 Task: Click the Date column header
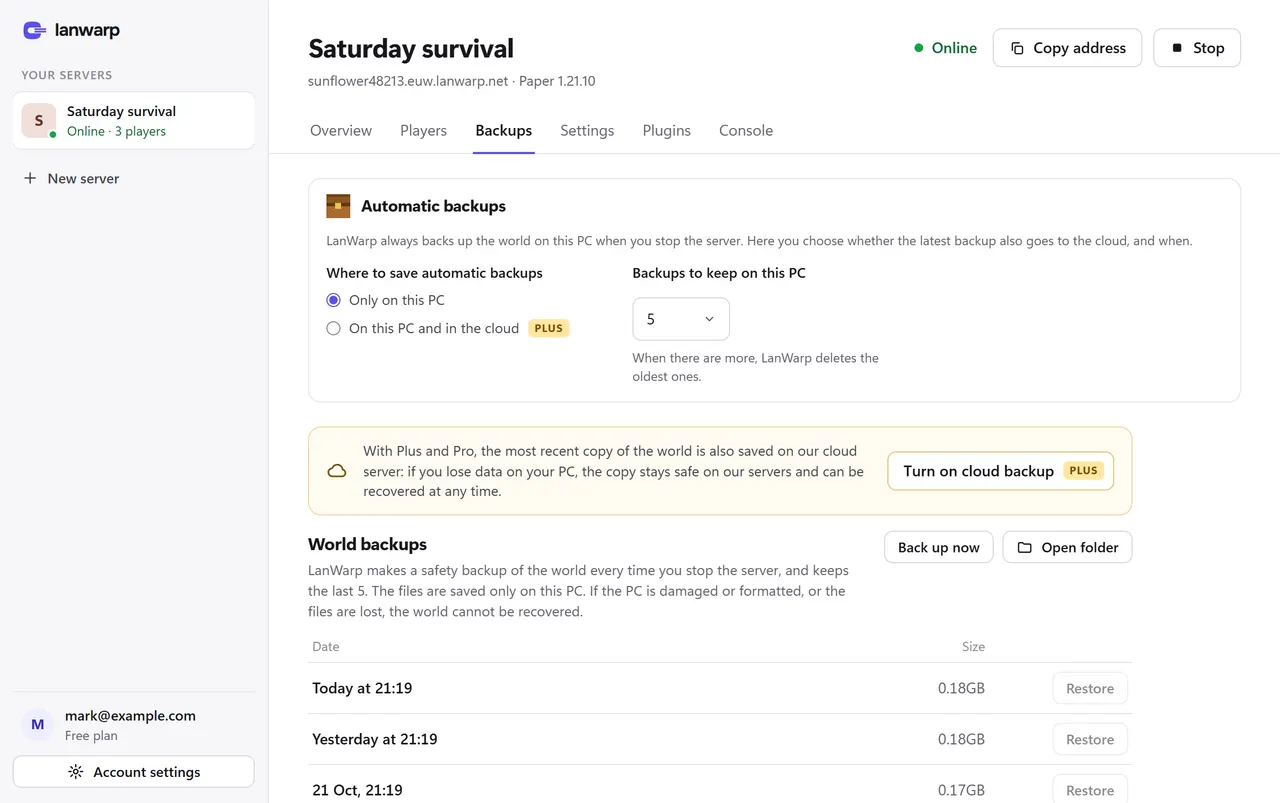[326, 647]
